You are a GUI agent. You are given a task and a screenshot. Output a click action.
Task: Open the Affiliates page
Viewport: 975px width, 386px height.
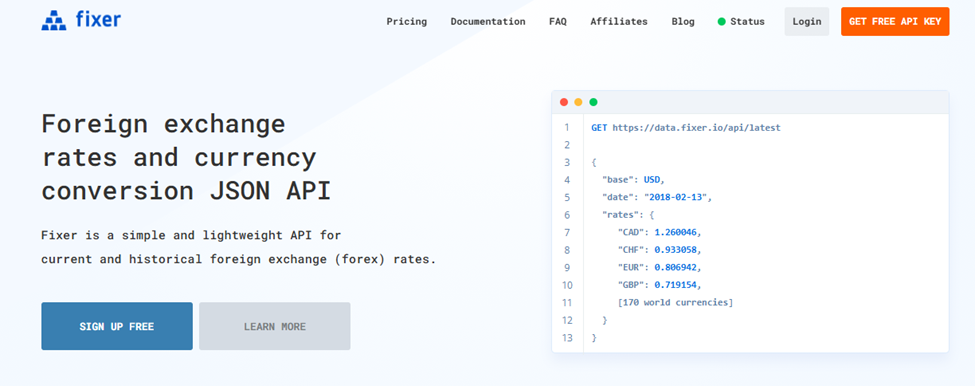619,21
